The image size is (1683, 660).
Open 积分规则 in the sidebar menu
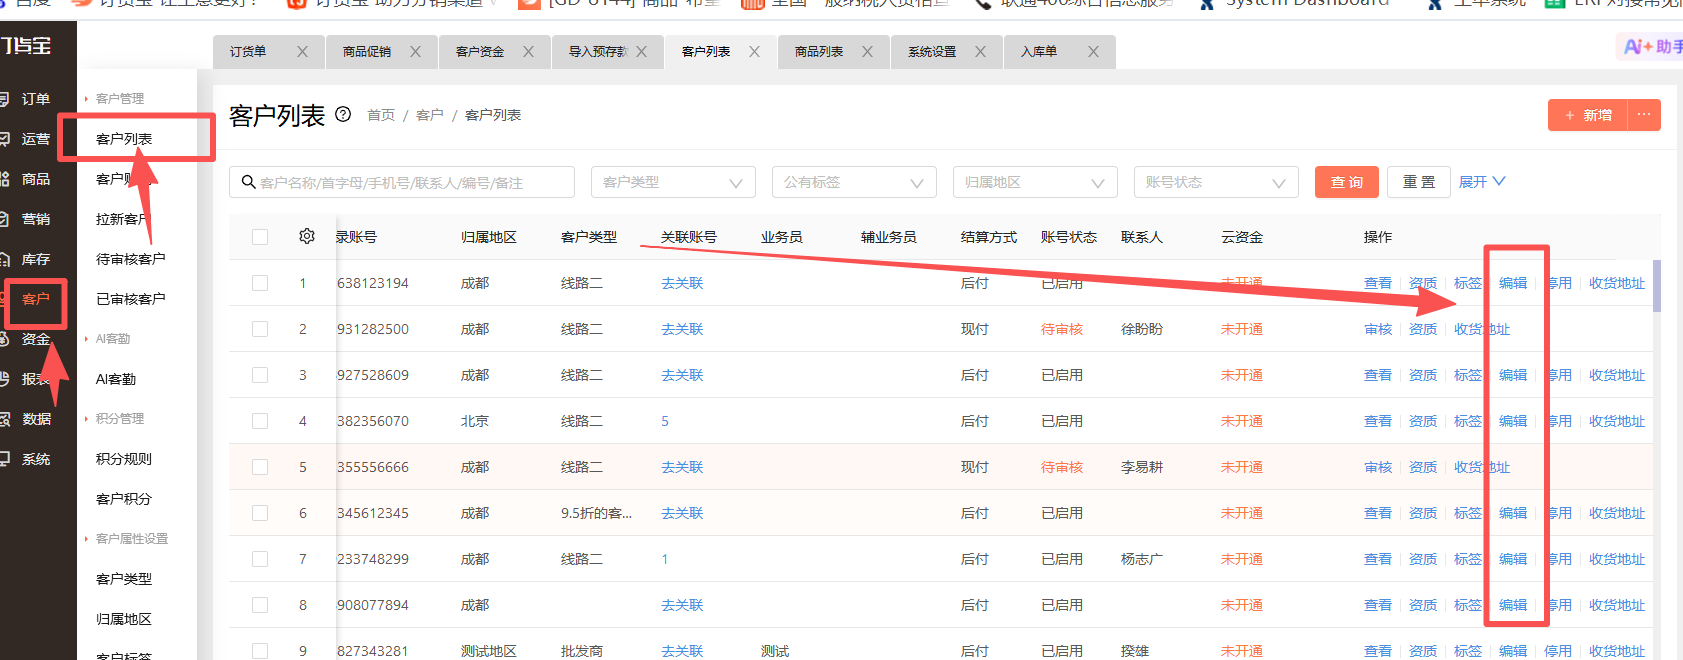click(124, 459)
